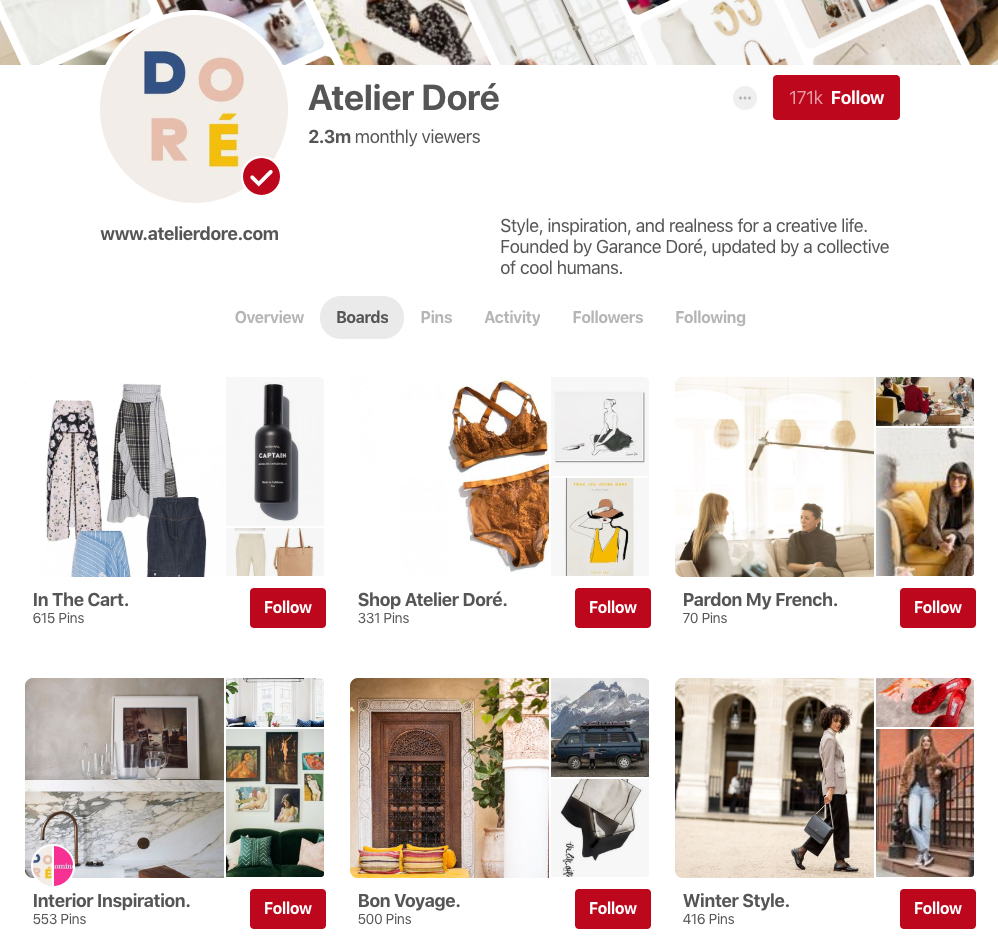The height and width of the screenshot is (950, 998).
Task: Follow the Winter Style board
Action: (x=938, y=909)
